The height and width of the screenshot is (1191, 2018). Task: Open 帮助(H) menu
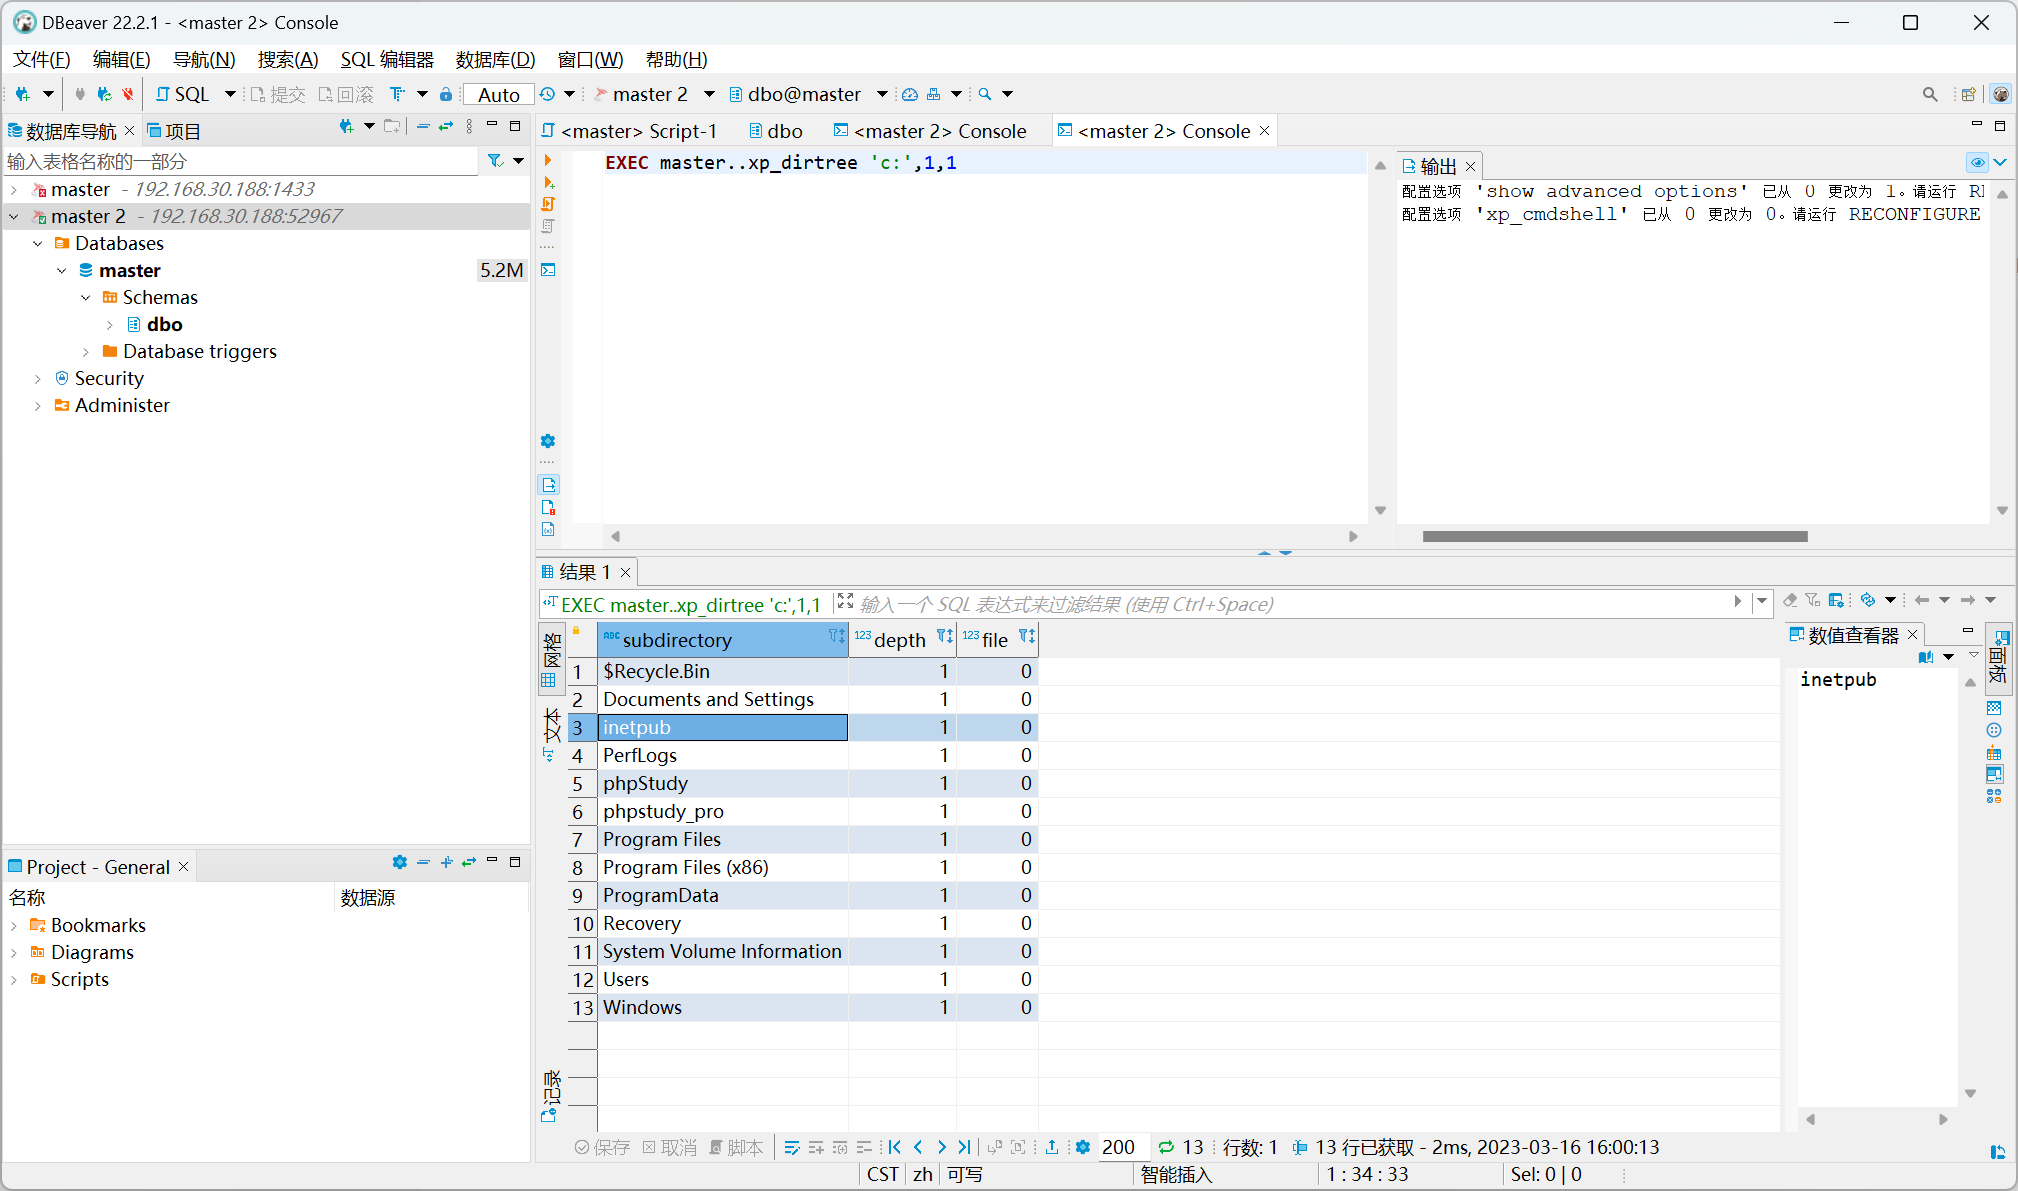click(676, 59)
